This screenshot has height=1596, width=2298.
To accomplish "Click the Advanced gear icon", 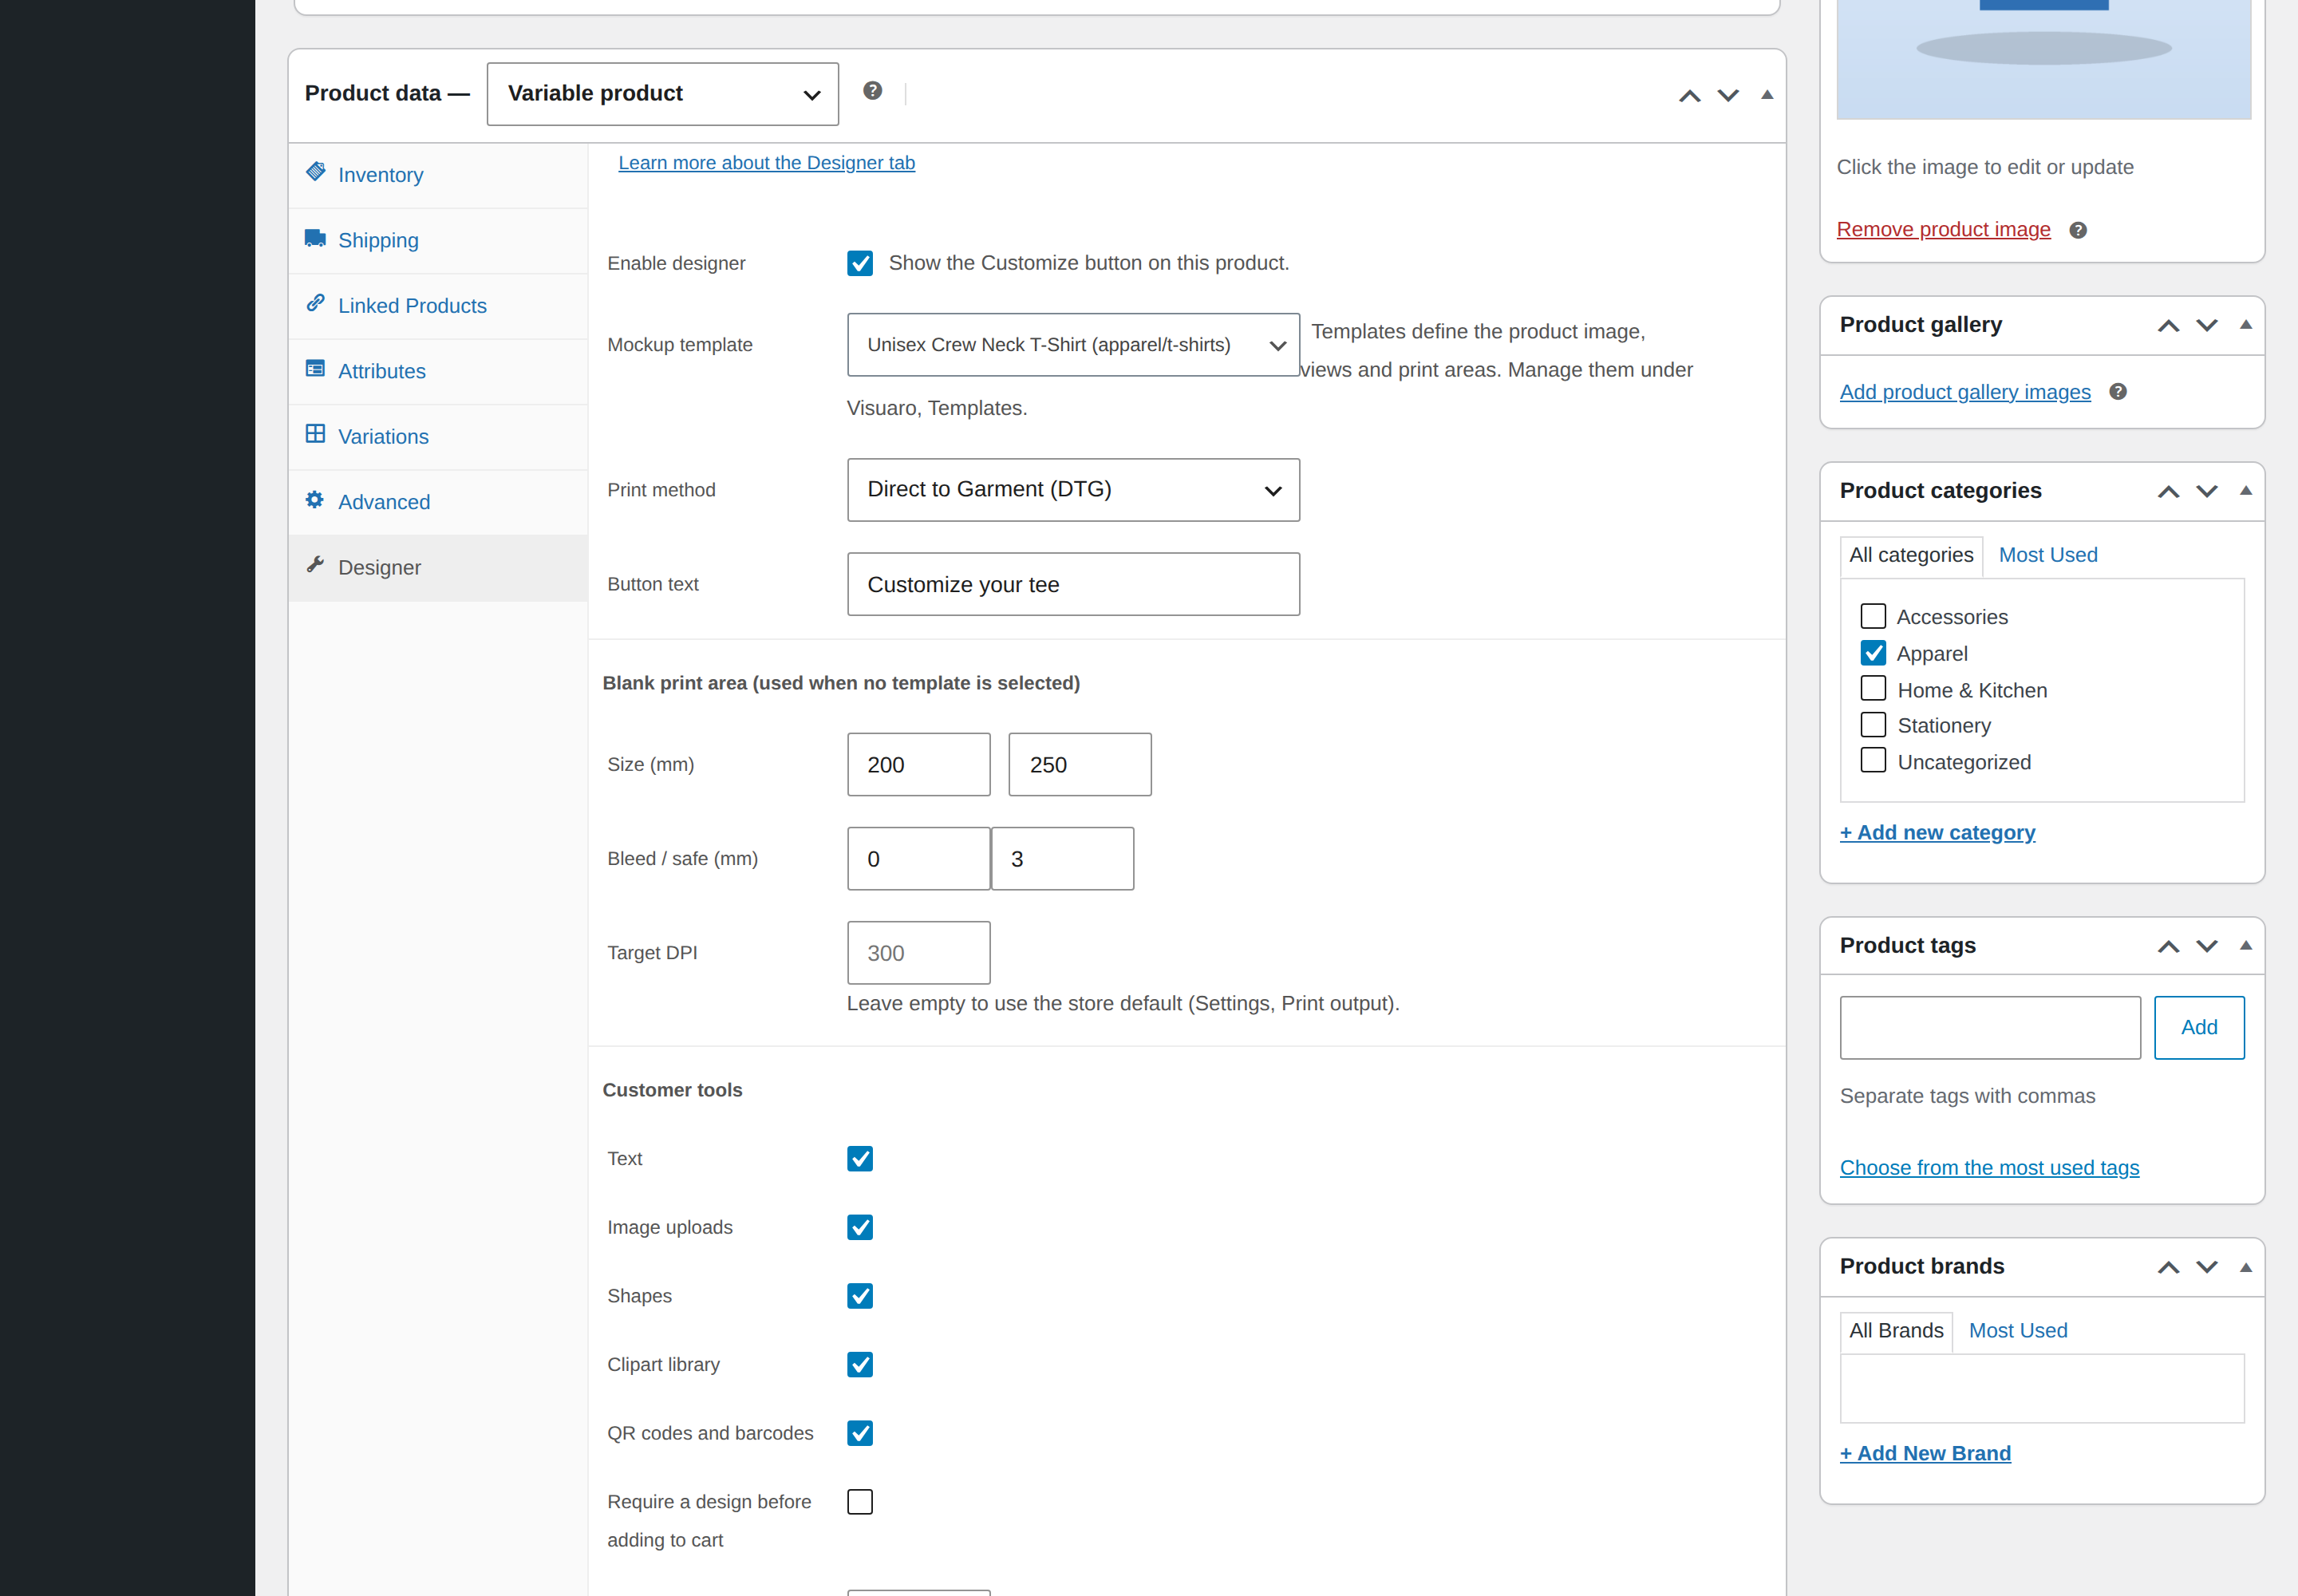I will point(315,499).
